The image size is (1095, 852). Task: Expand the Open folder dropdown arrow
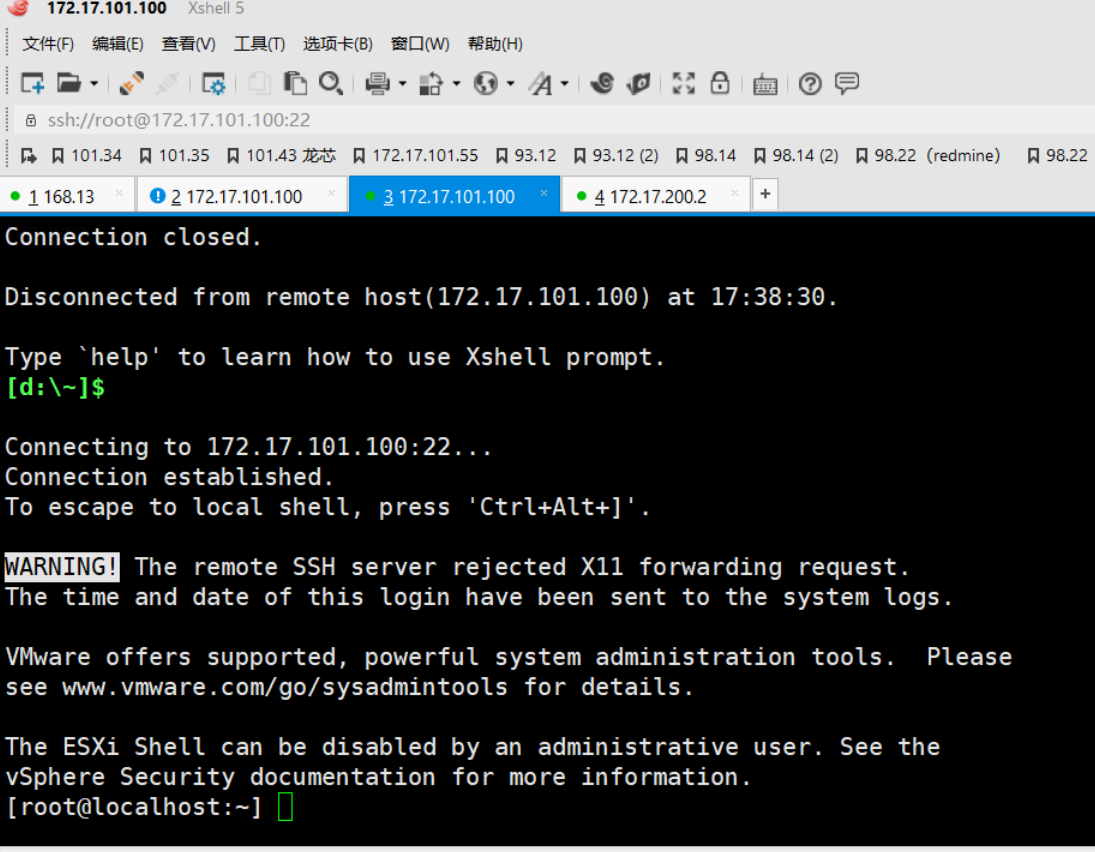point(94,85)
